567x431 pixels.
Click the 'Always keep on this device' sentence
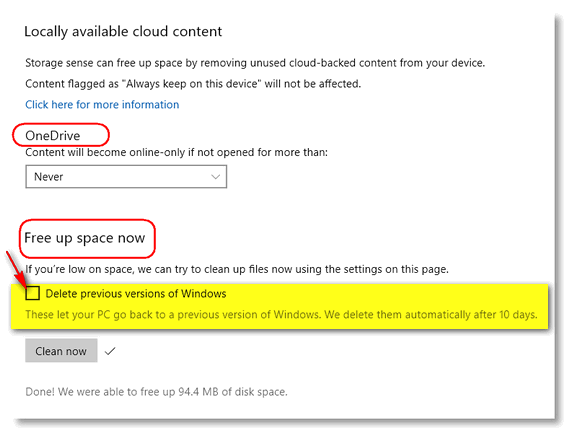(x=193, y=84)
